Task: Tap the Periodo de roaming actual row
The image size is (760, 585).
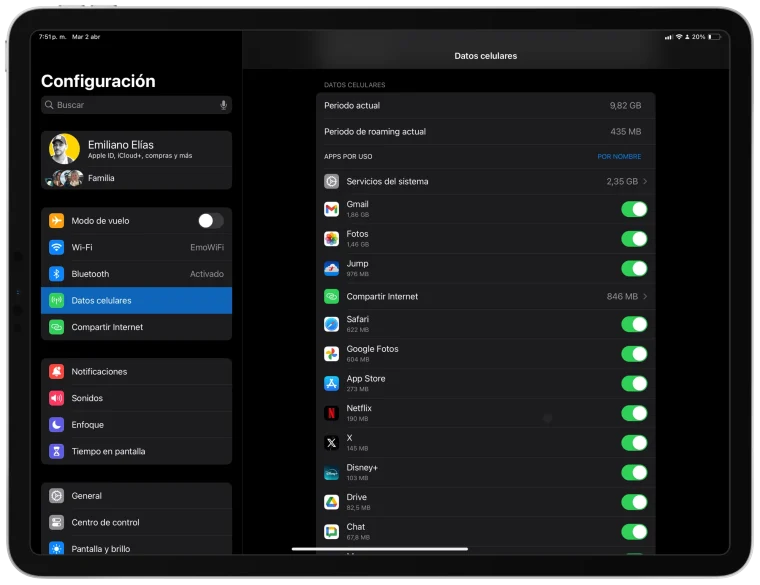Action: [x=485, y=132]
